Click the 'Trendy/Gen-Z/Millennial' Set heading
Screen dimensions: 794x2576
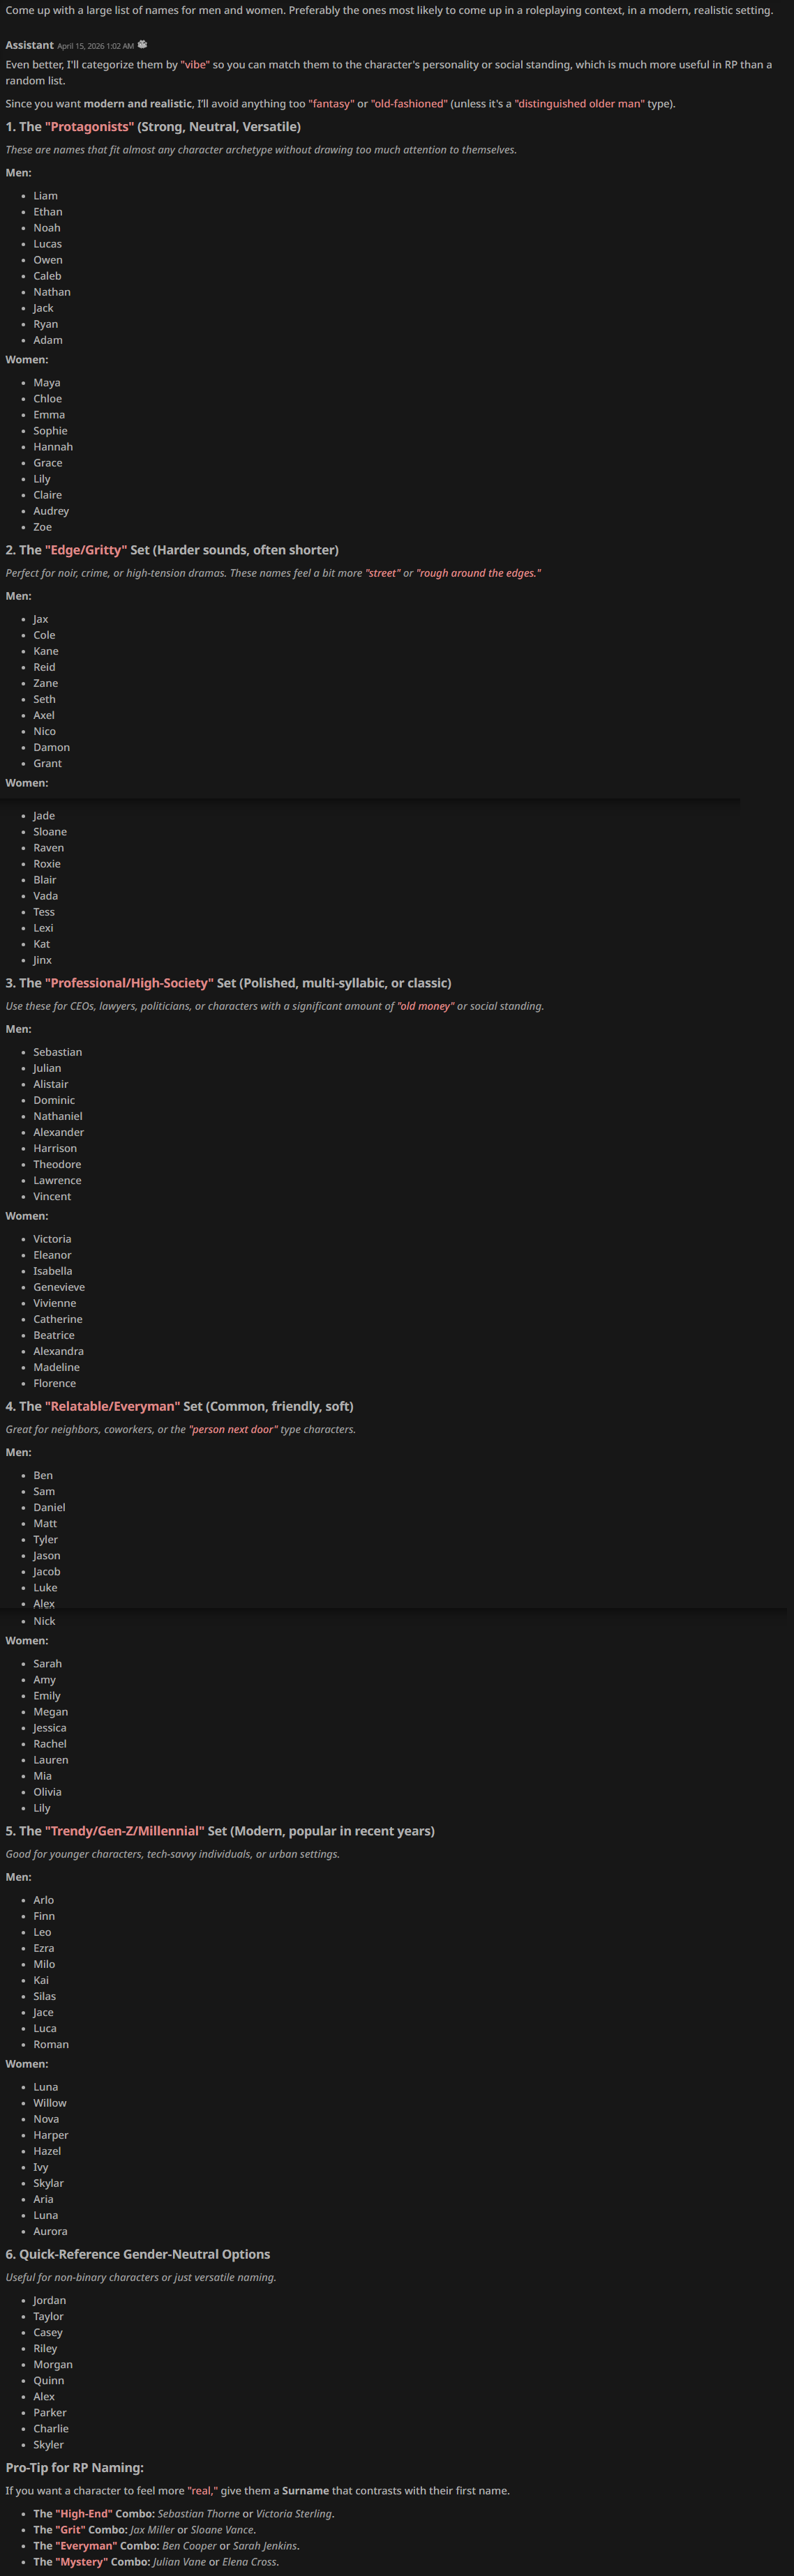coord(220,1831)
